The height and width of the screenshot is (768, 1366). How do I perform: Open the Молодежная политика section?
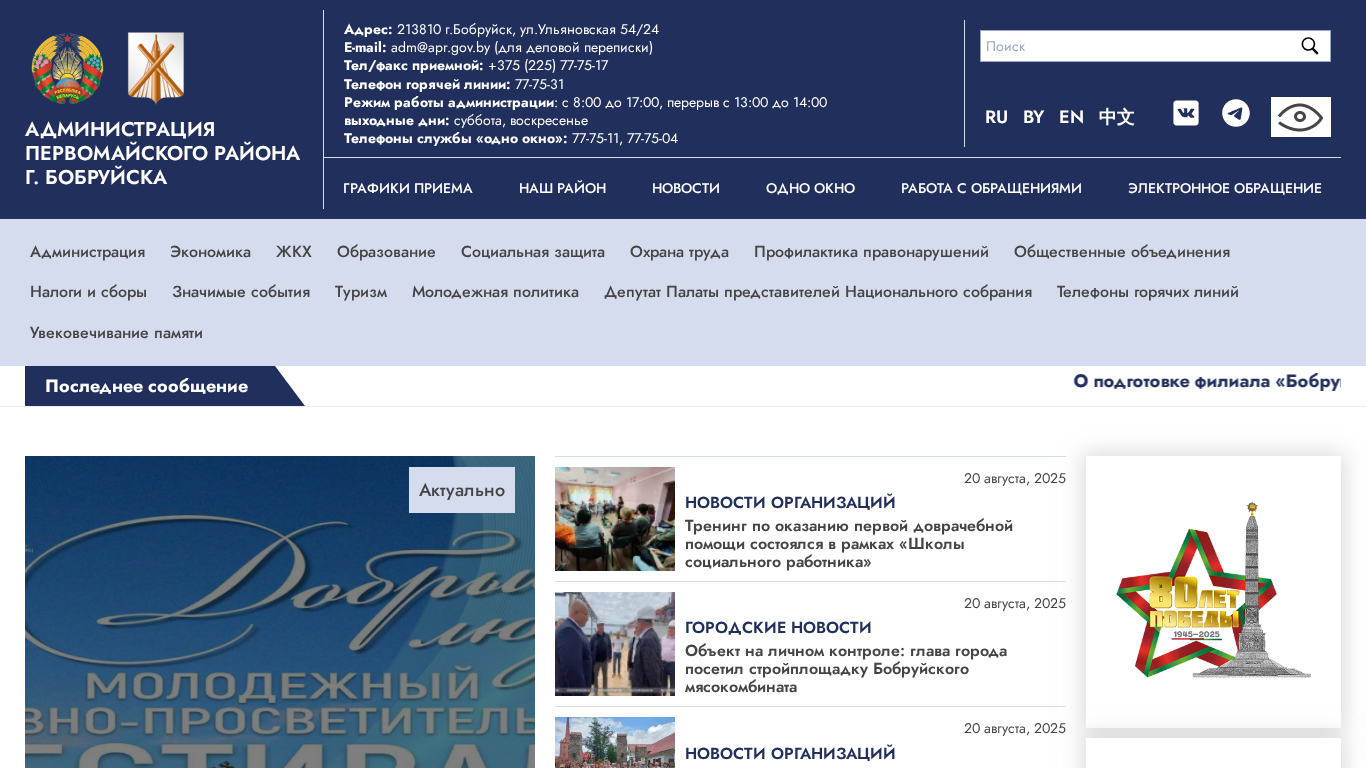tap(495, 292)
